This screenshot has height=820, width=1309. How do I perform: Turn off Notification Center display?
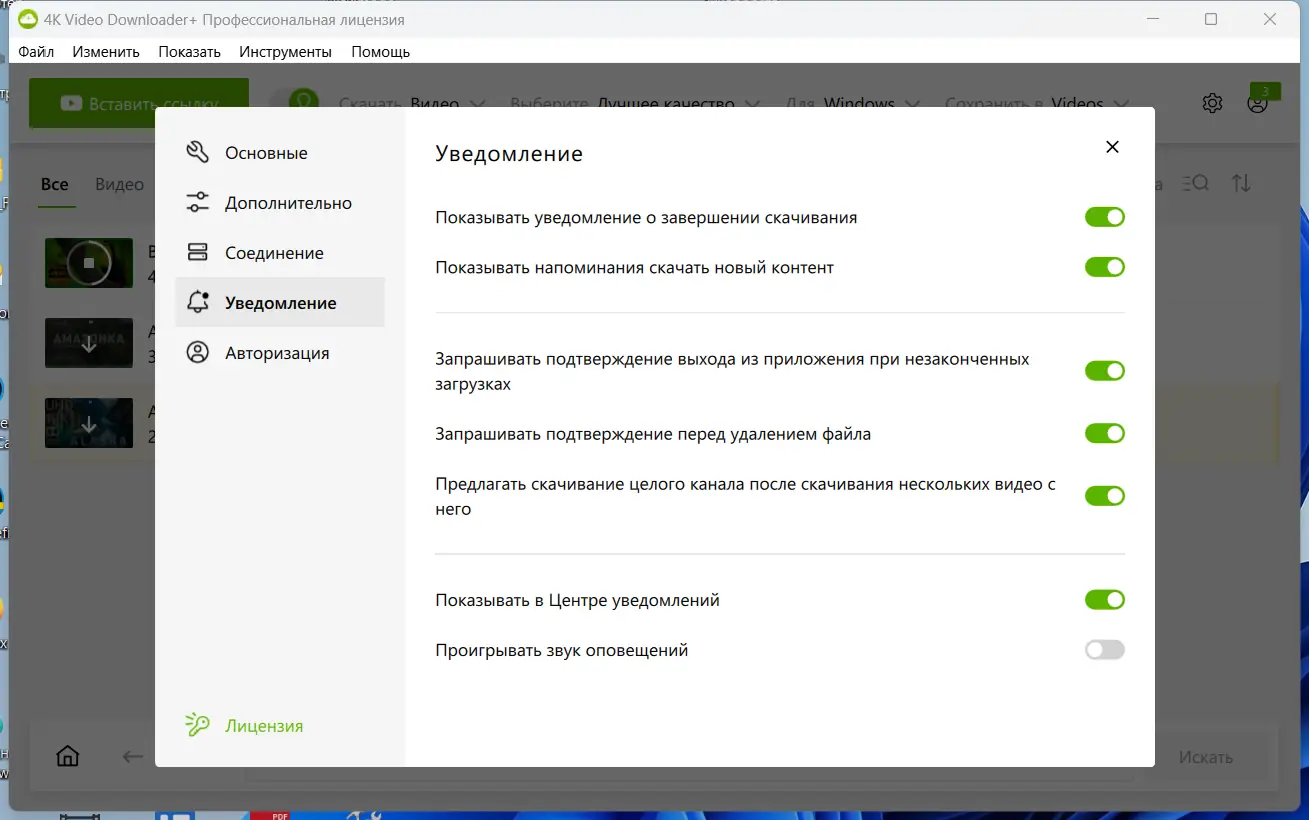click(x=1104, y=599)
